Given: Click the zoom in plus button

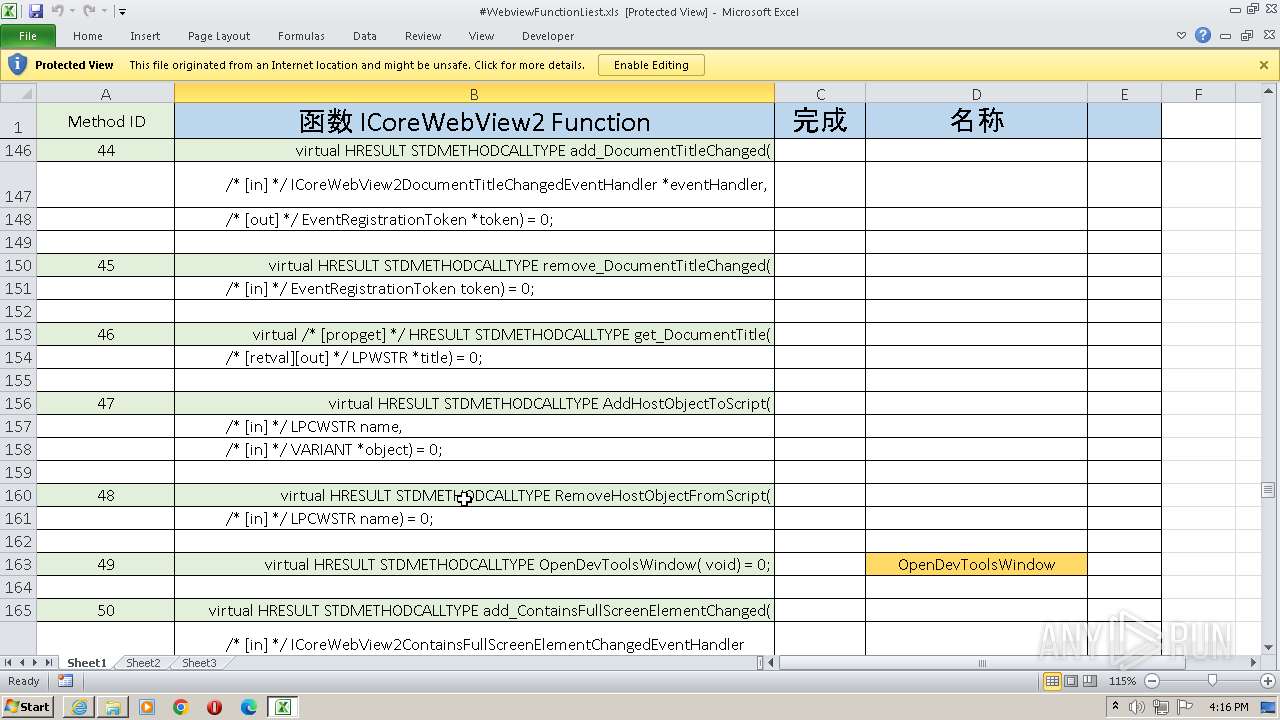Looking at the screenshot, I should (1267, 681).
